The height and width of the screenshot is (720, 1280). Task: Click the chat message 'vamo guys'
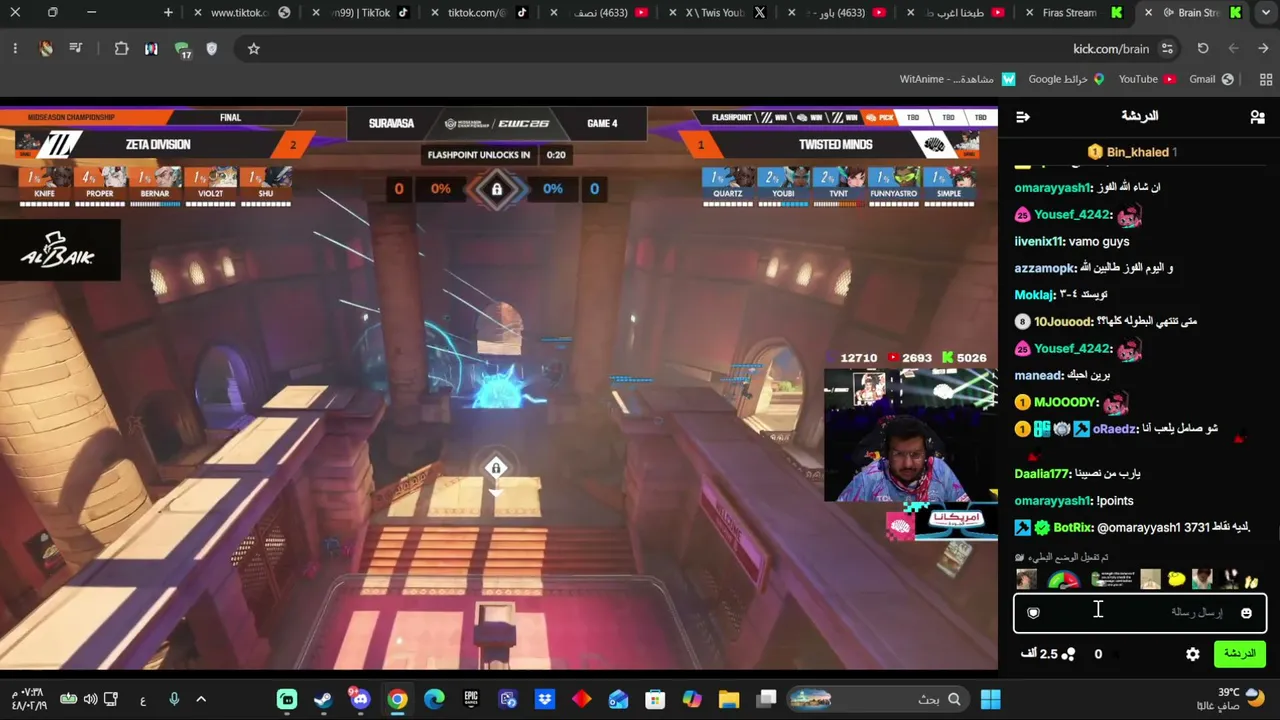[1099, 241]
